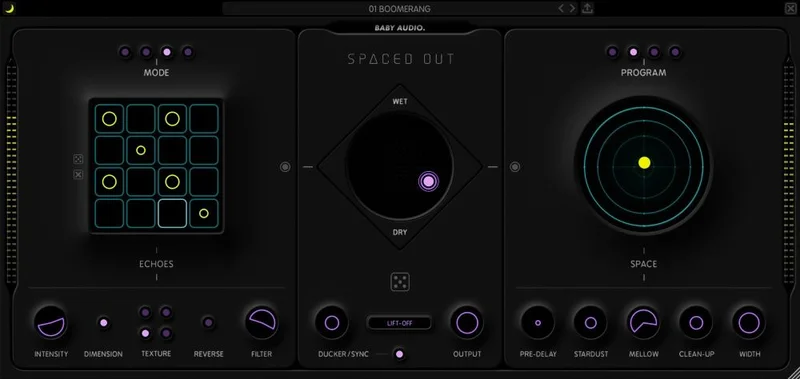
Task: Select the second MODE dot
Action: click(146, 52)
